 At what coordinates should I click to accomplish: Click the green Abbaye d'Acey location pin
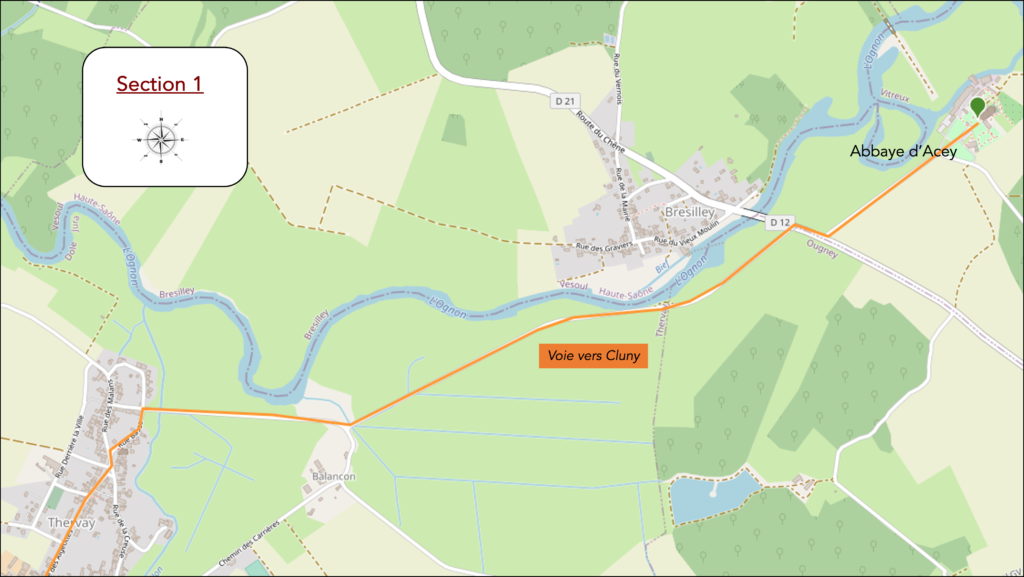click(x=977, y=107)
